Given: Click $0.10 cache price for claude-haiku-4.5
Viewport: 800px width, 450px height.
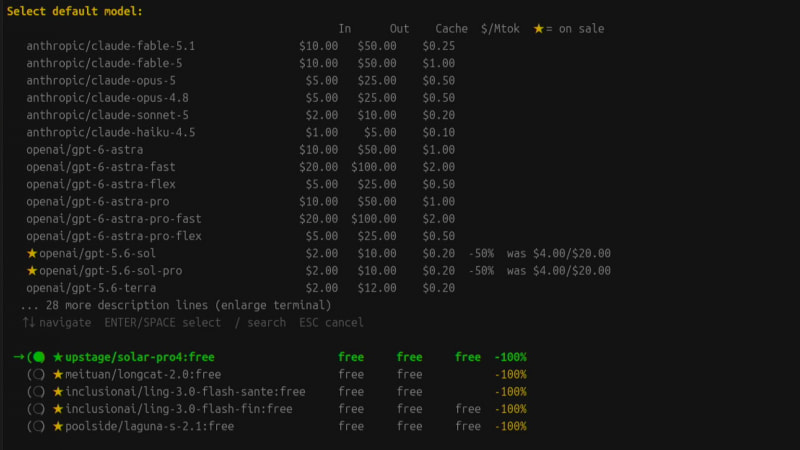Looking at the screenshot, I should click(x=439, y=133).
